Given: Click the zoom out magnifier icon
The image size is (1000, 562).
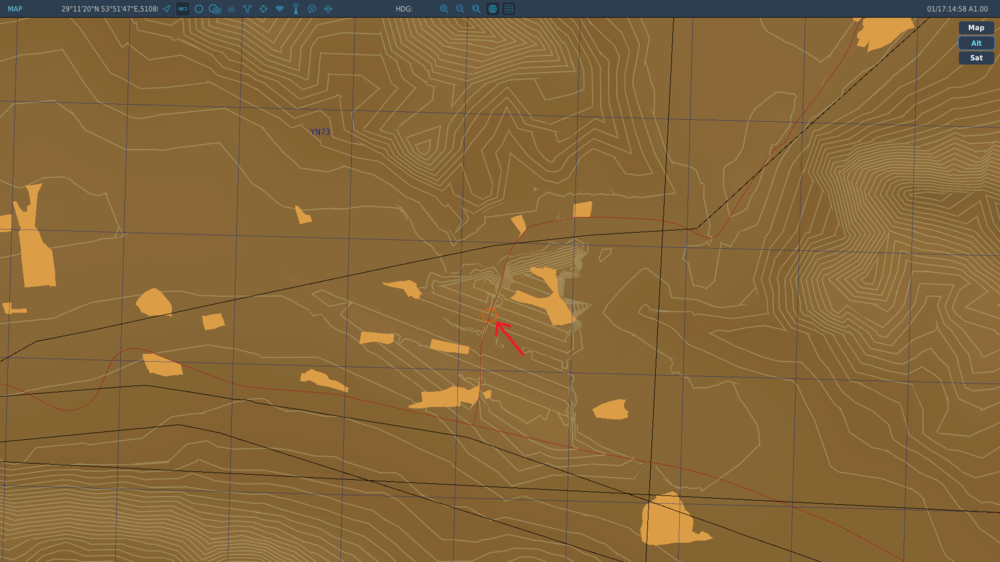Looking at the screenshot, I should 460,9.
